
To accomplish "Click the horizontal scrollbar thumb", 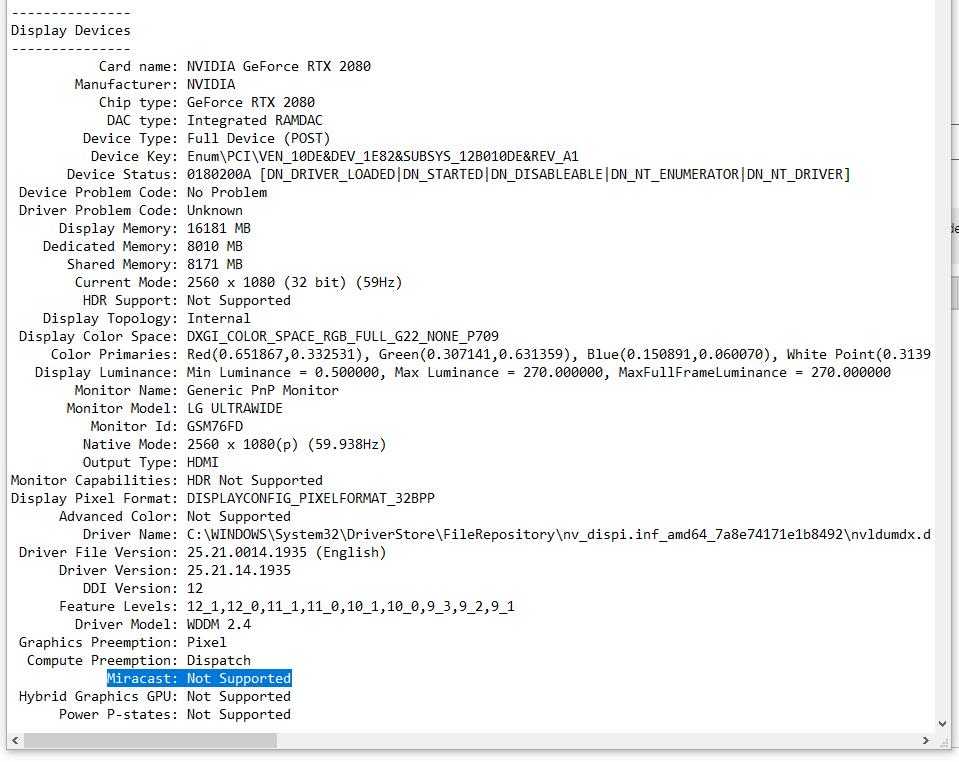I will tap(150, 741).
